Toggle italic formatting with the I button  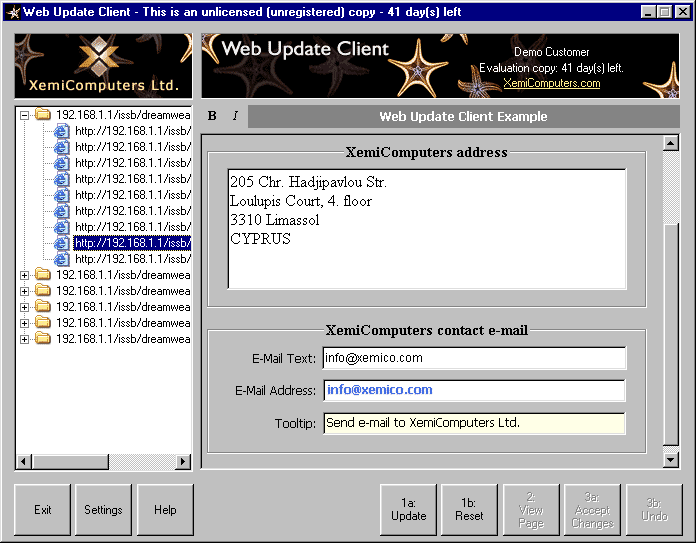[235, 116]
